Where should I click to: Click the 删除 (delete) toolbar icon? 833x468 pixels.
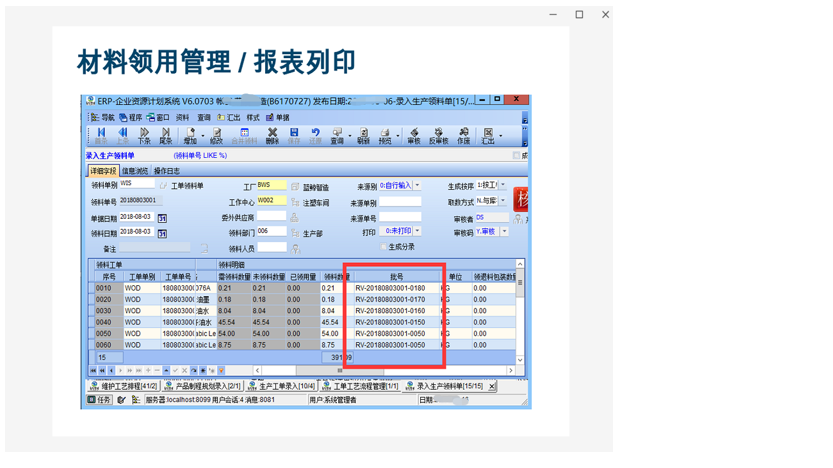point(272,135)
